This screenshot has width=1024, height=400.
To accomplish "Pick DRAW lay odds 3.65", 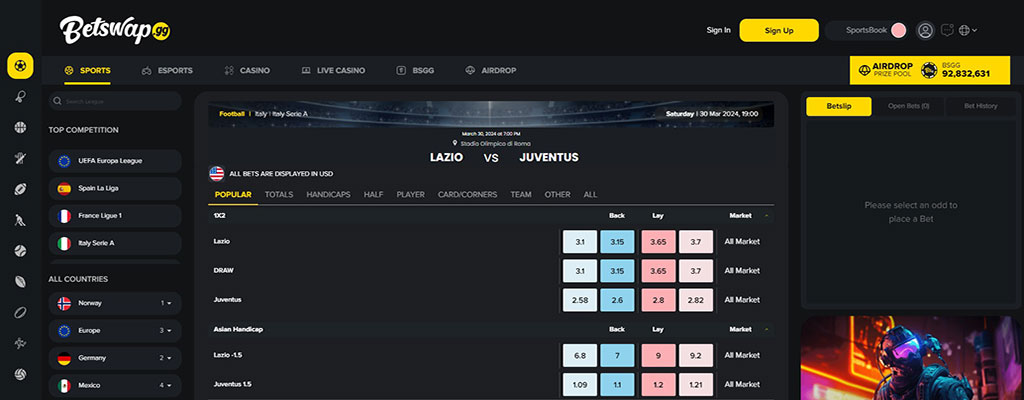I will pyautogui.click(x=658, y=271).
